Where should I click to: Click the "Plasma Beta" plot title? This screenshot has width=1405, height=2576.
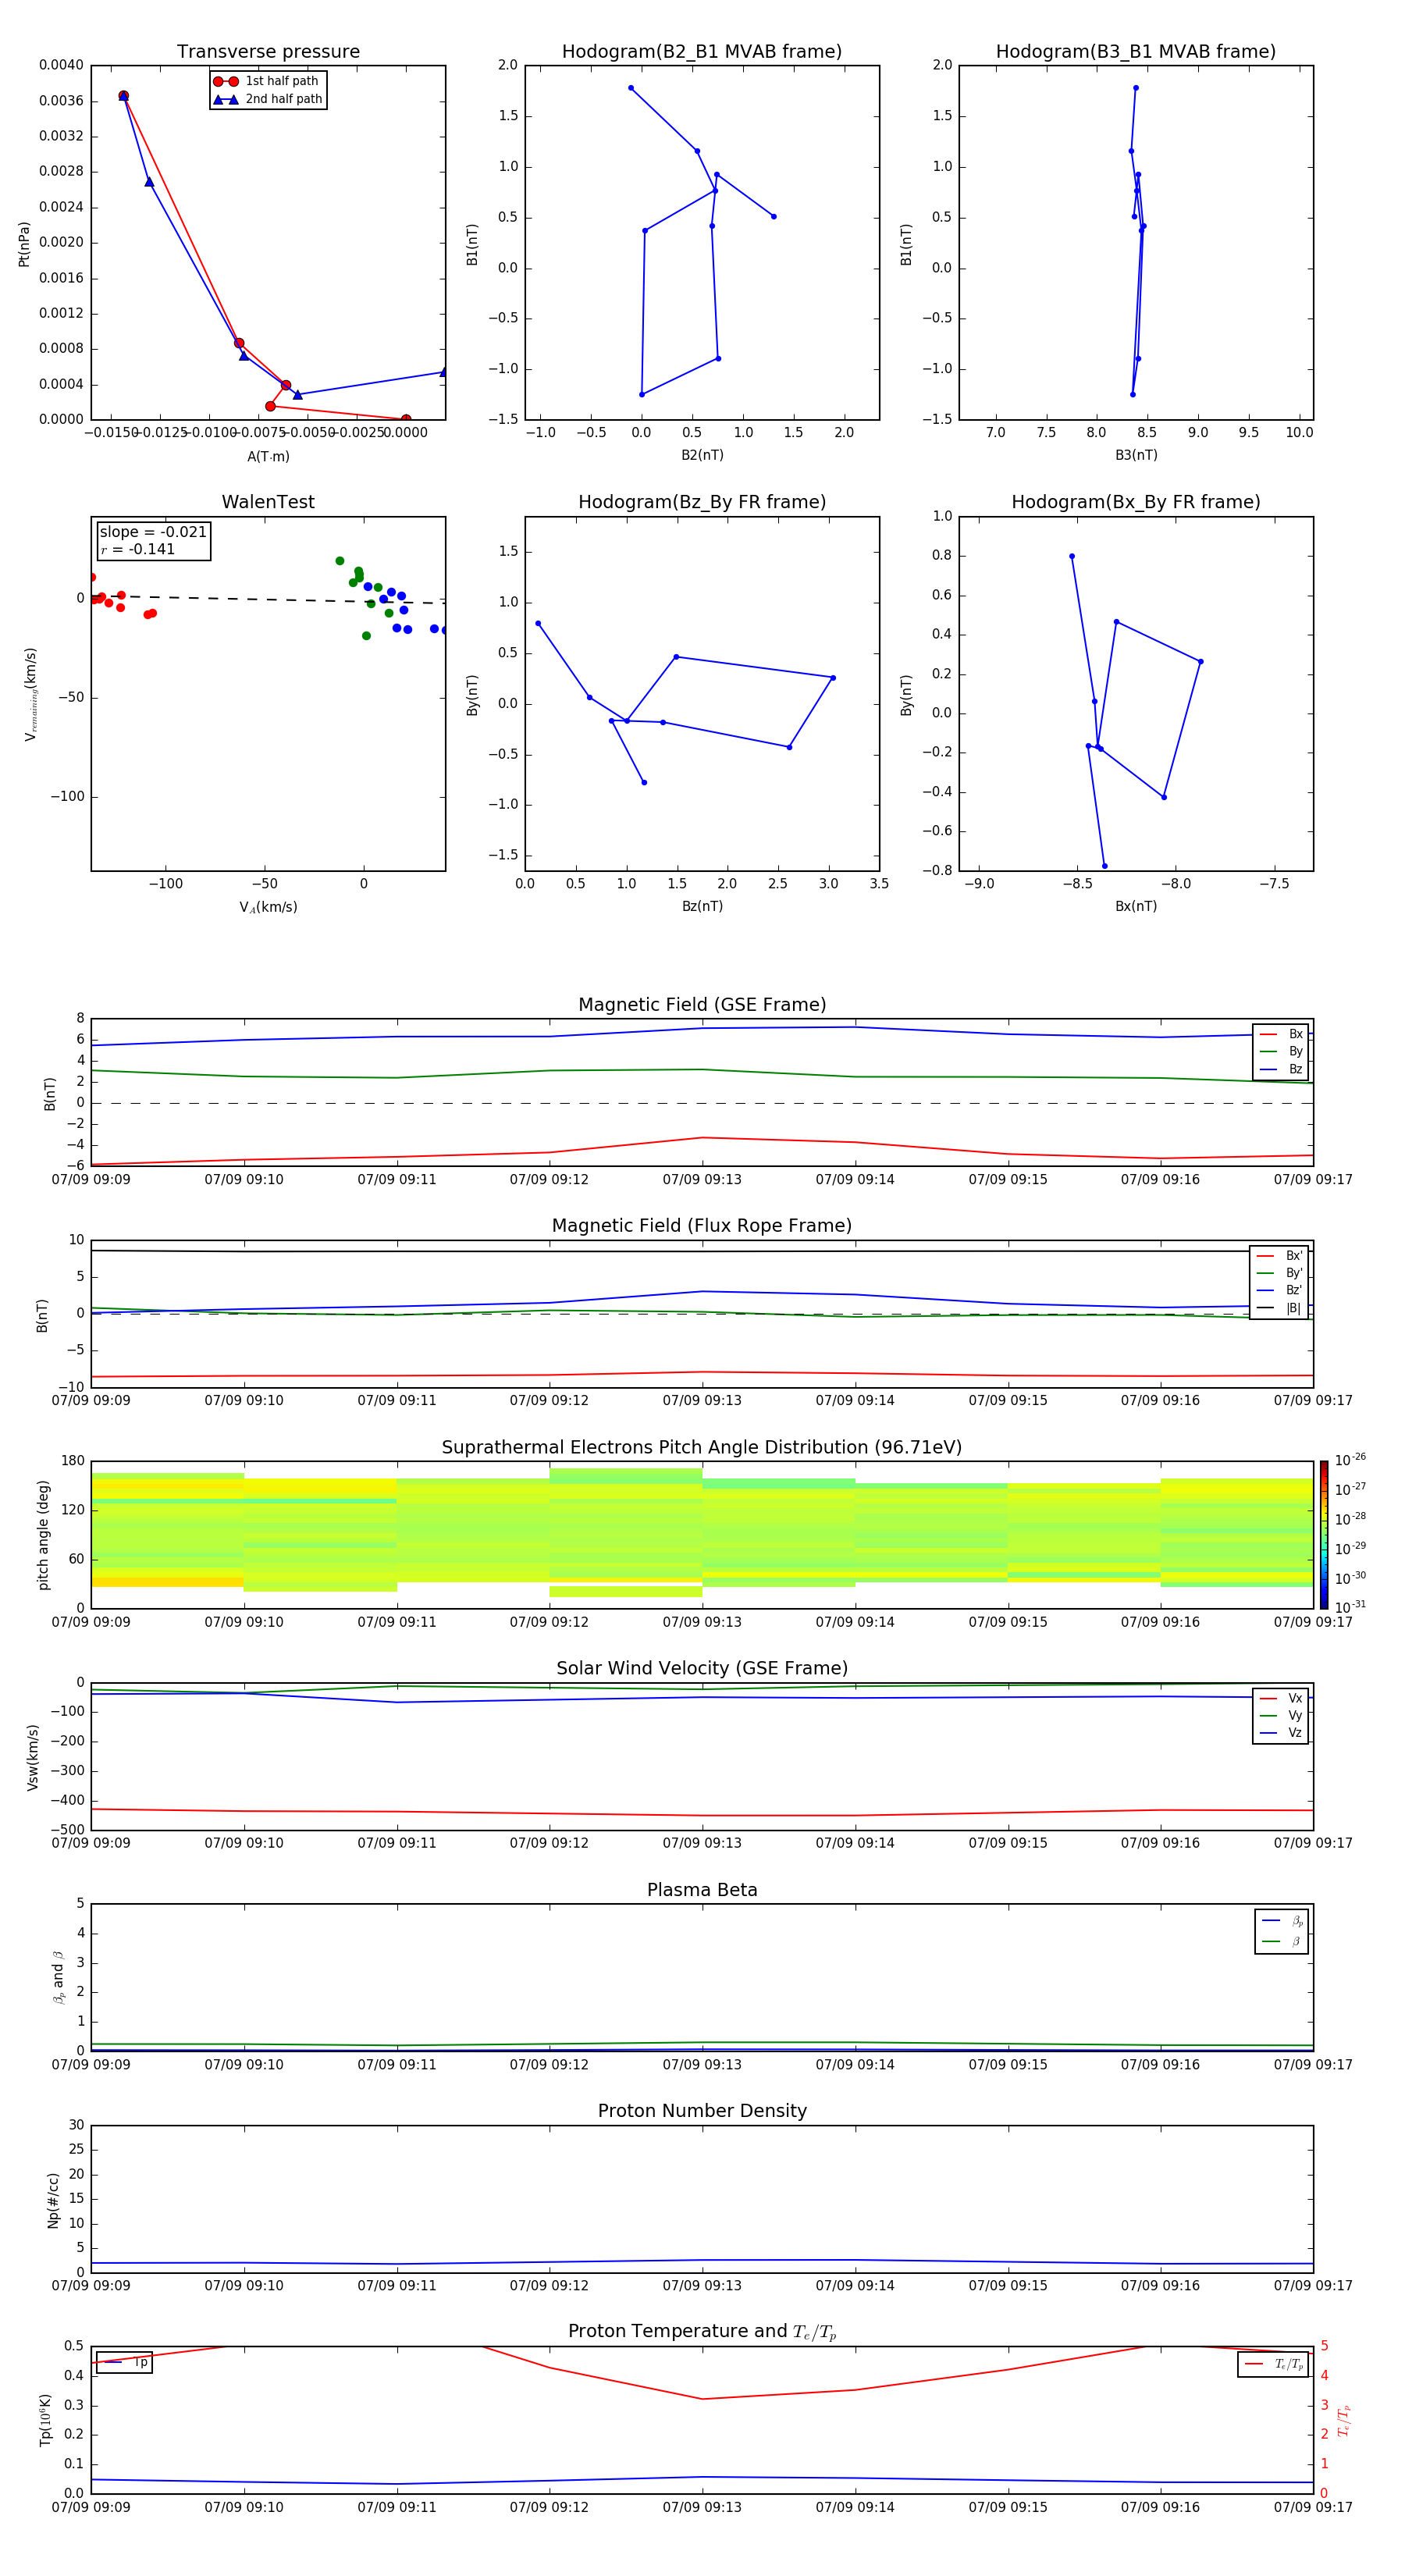coord(702,1891)
